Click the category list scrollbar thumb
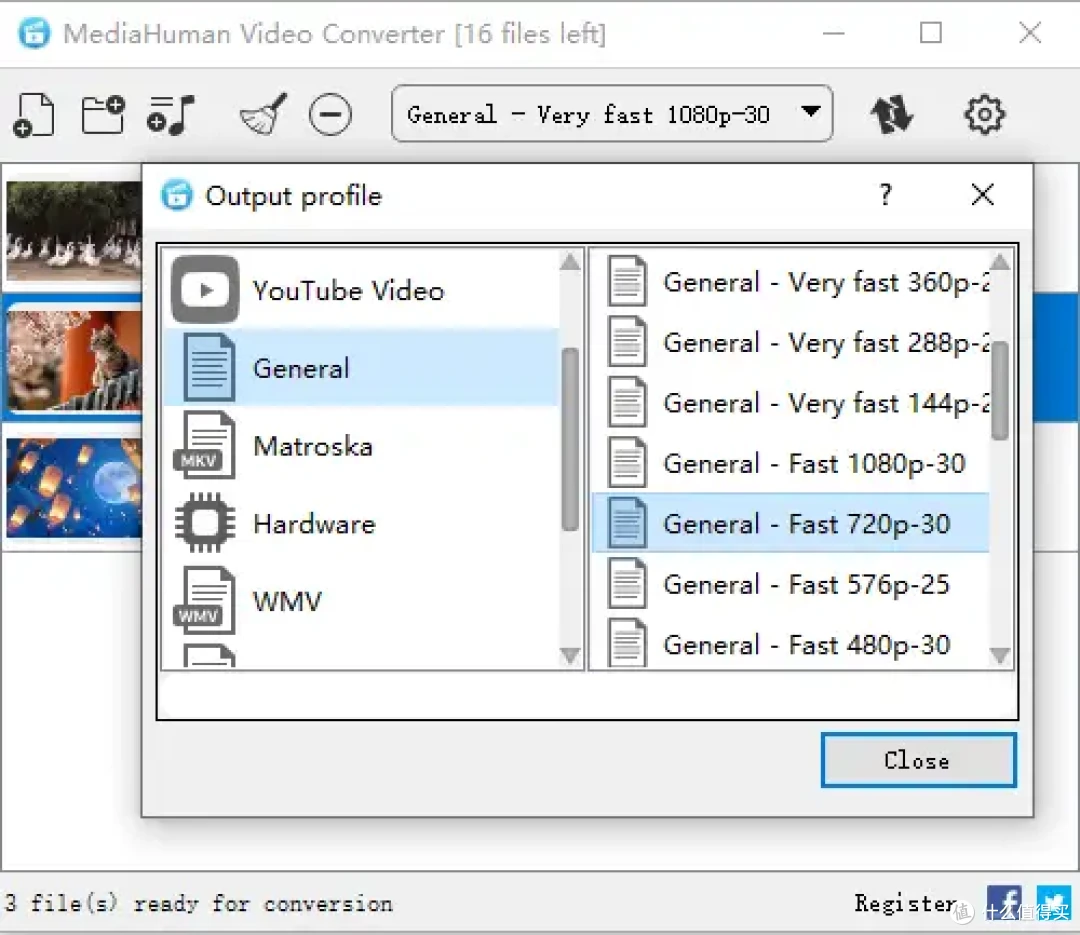 pos(570,440)
